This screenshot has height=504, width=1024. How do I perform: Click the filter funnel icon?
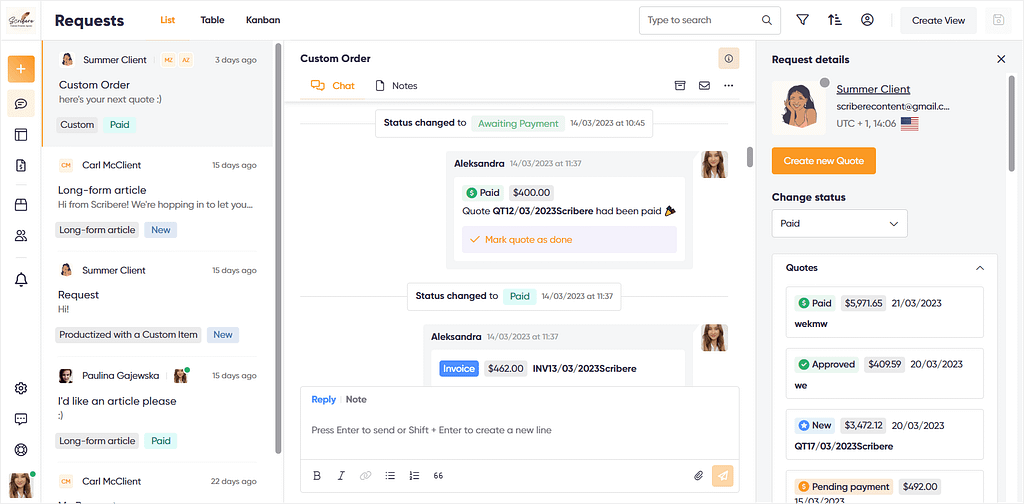(803, 20)
